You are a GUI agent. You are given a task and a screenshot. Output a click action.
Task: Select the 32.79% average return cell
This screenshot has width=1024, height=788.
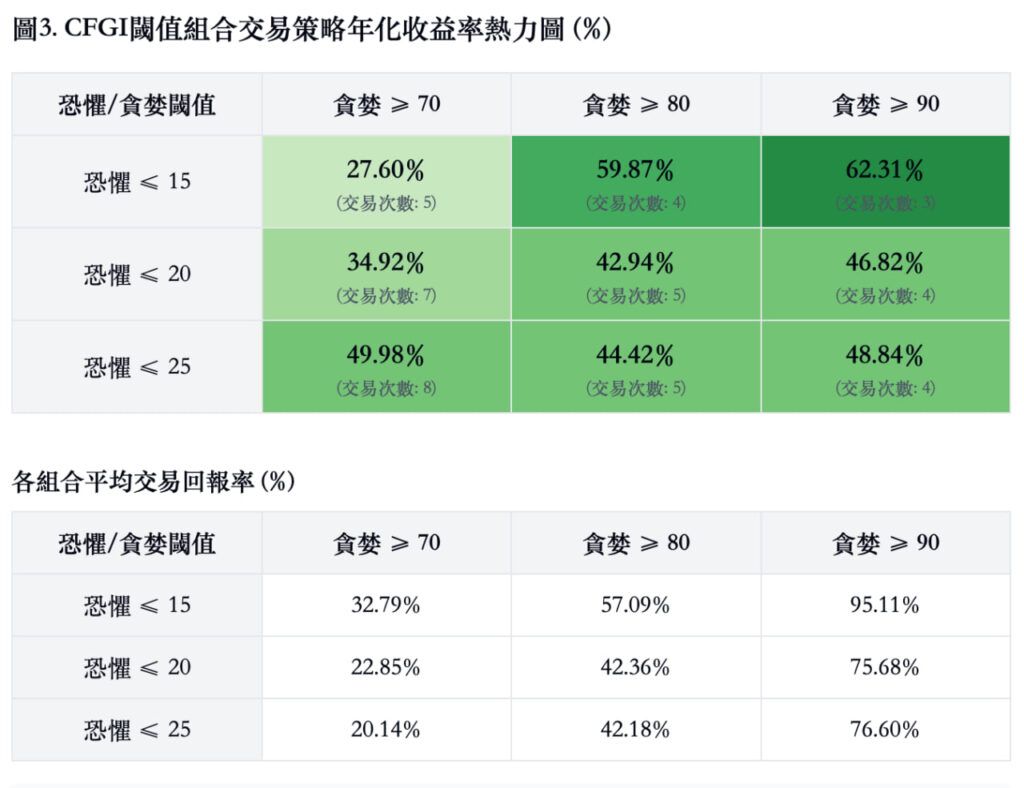386,605
